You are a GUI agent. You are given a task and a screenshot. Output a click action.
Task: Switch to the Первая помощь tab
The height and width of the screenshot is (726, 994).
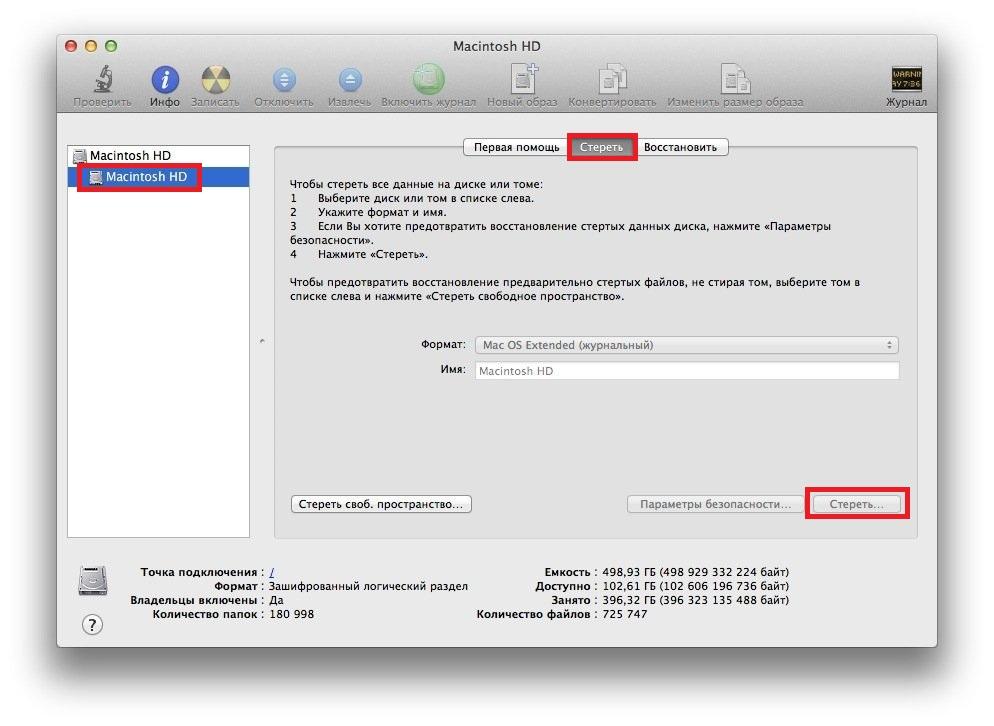(x=516, y=147)
